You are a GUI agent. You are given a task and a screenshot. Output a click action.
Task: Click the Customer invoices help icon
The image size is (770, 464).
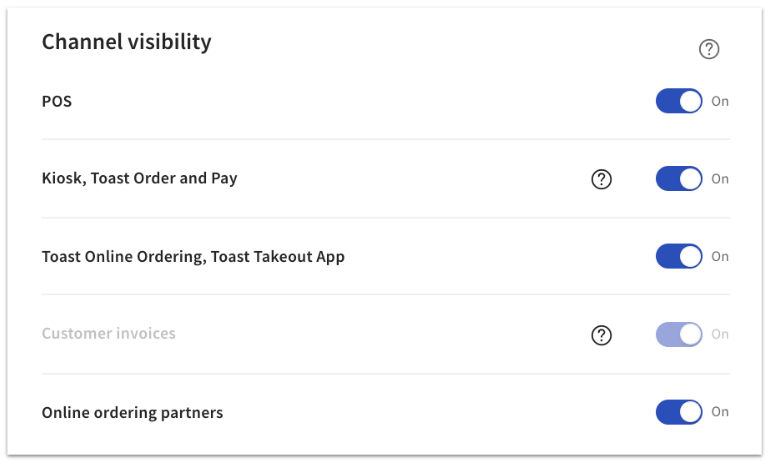point(601,335)
